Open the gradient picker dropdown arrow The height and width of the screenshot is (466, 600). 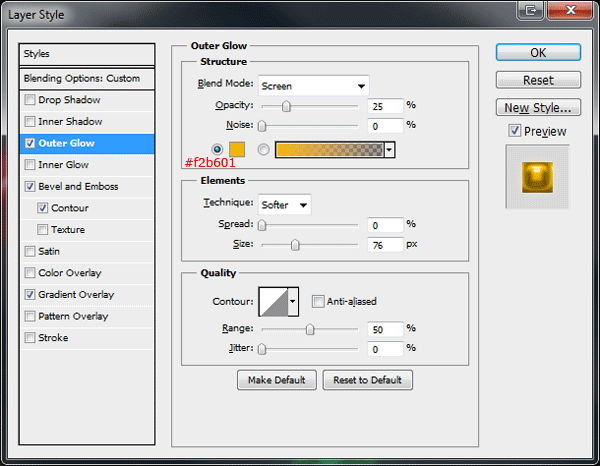[389, 150]
